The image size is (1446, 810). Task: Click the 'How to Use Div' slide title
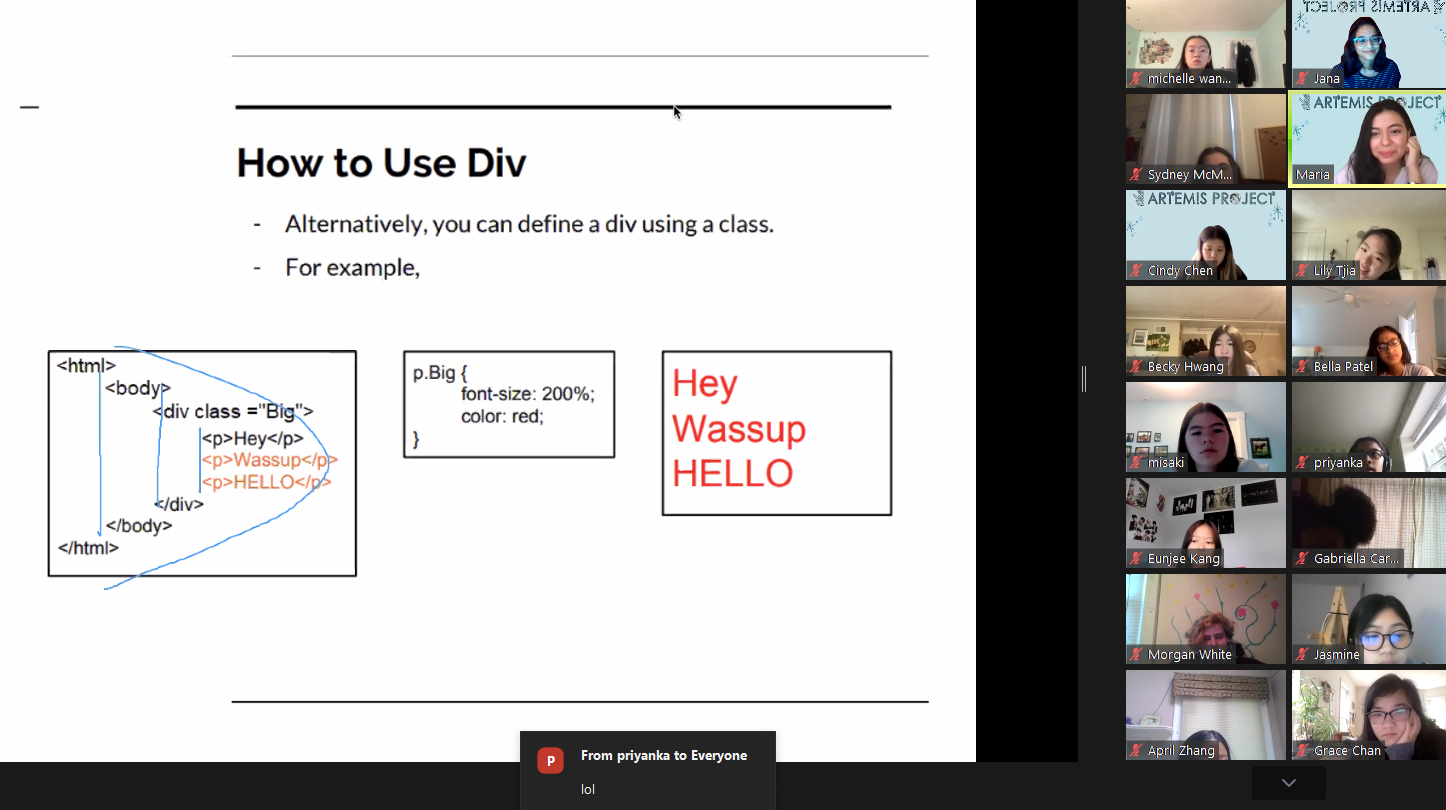(x=381, y=163)
